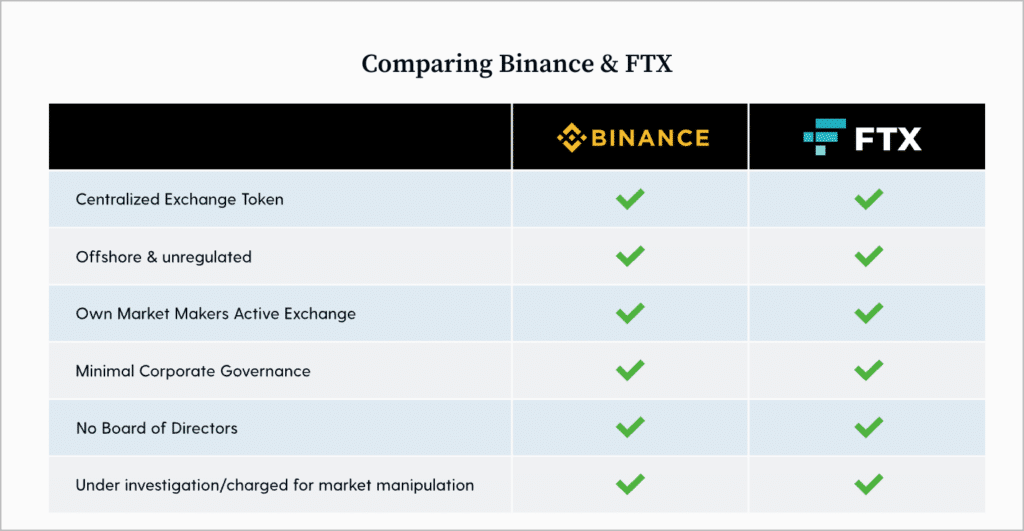Click FTX checkmark for No Board of Directors
The width and height of the screenshot is (1024, 531).
point(869,427)
